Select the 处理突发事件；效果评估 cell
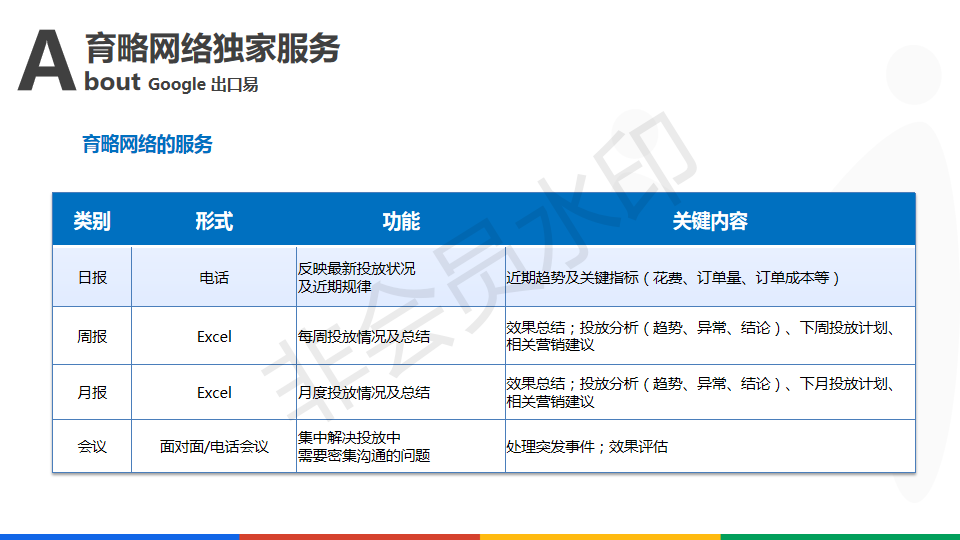This screenshot has height=540, width=960. coord(587,446)
